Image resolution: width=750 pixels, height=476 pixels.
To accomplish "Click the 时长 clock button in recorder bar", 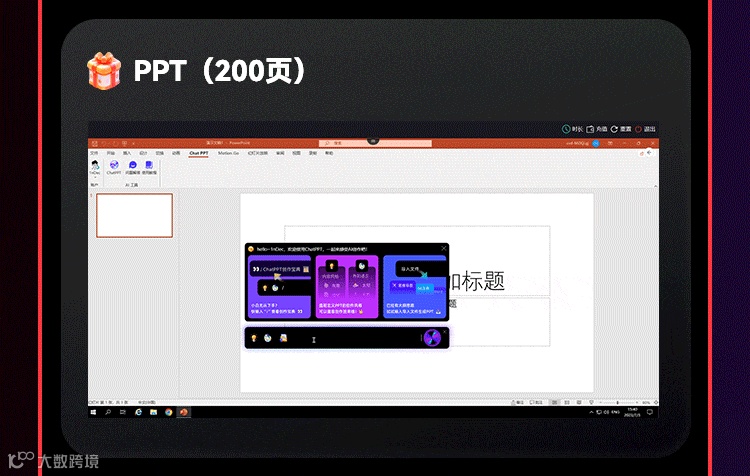I will (x=572, y=129).
